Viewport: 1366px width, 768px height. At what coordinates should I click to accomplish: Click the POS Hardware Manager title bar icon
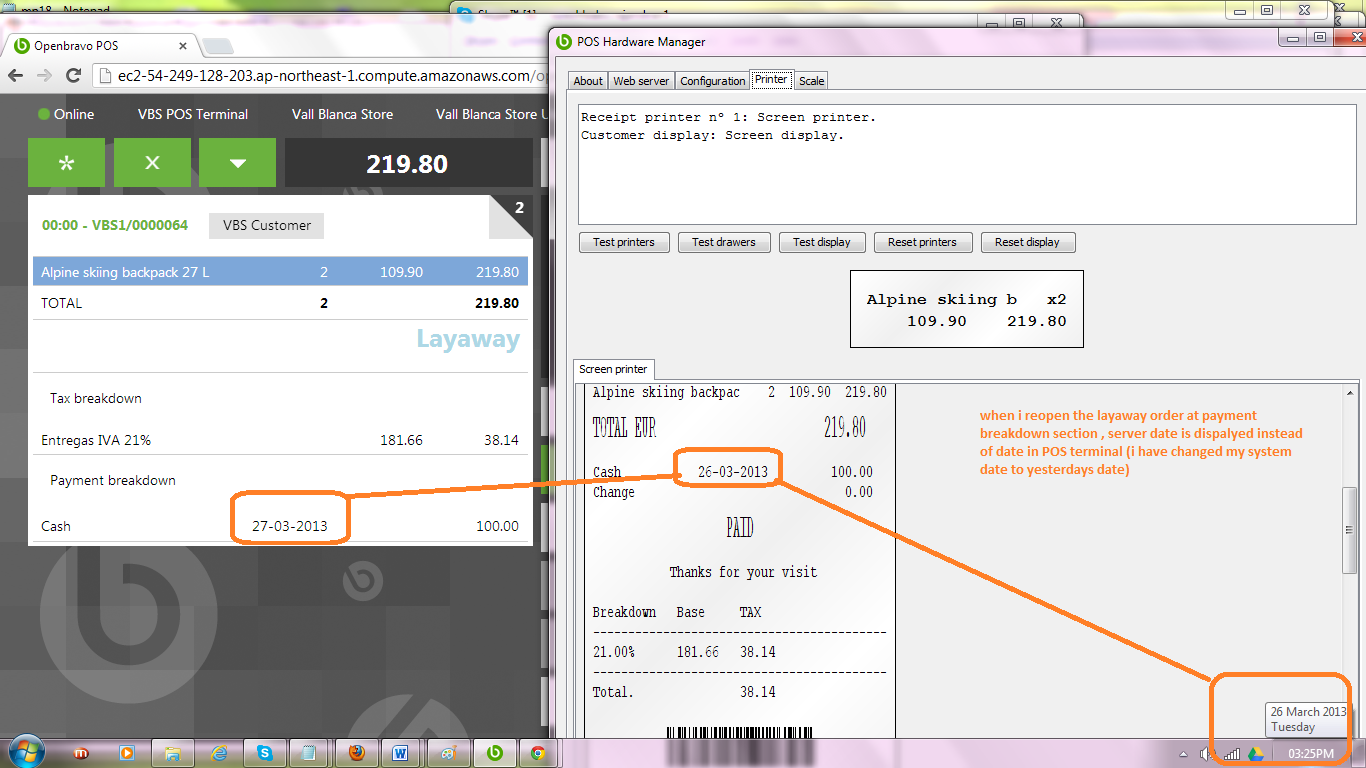pyautogui.click(x=565, y=42)
